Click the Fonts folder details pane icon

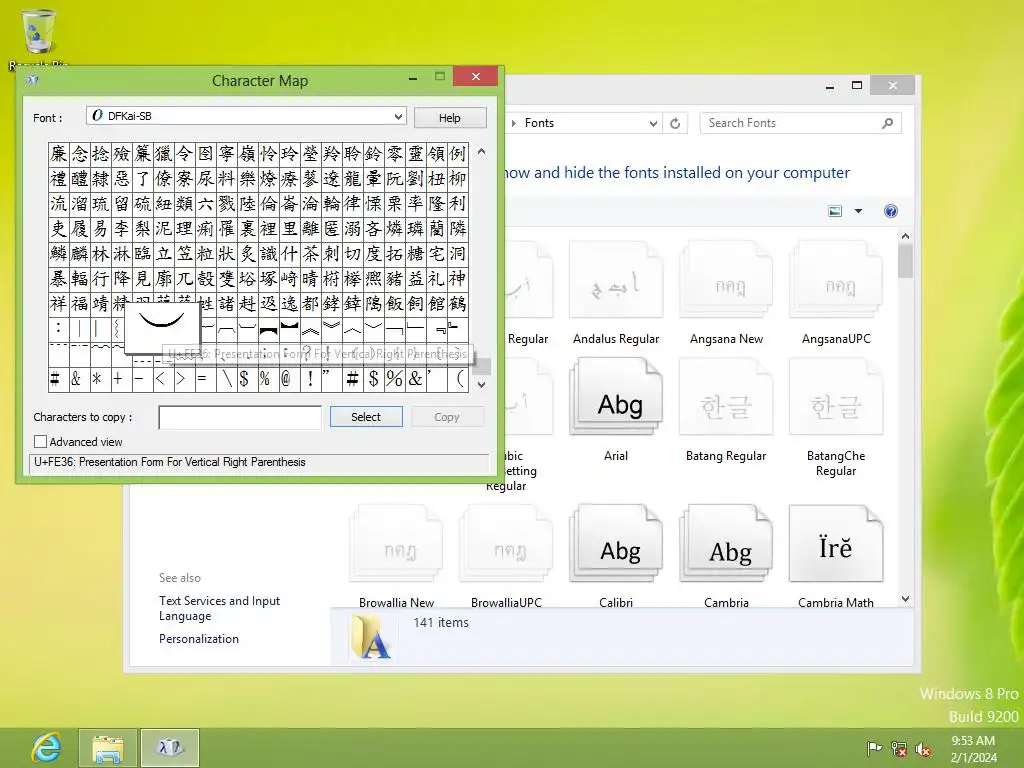[372, 637]
